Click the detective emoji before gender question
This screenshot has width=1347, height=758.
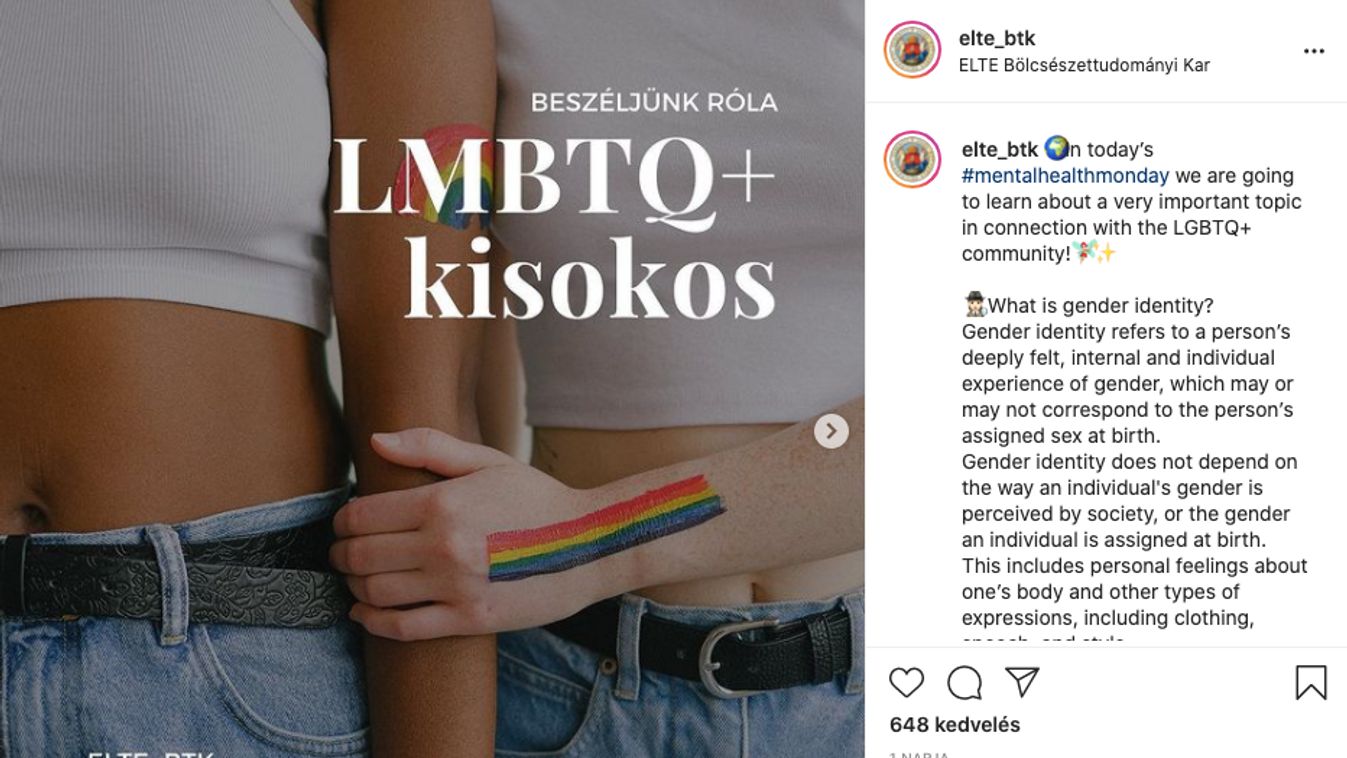click(974, 305)
